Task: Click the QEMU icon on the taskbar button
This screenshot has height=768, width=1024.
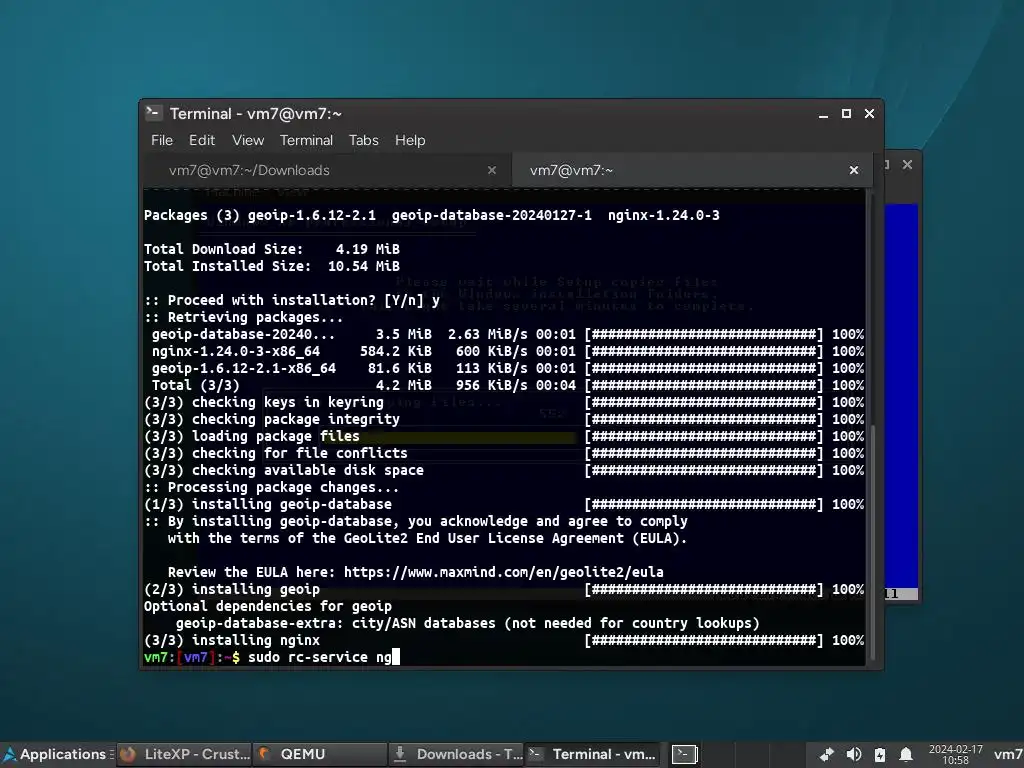Action: (264, 754)
